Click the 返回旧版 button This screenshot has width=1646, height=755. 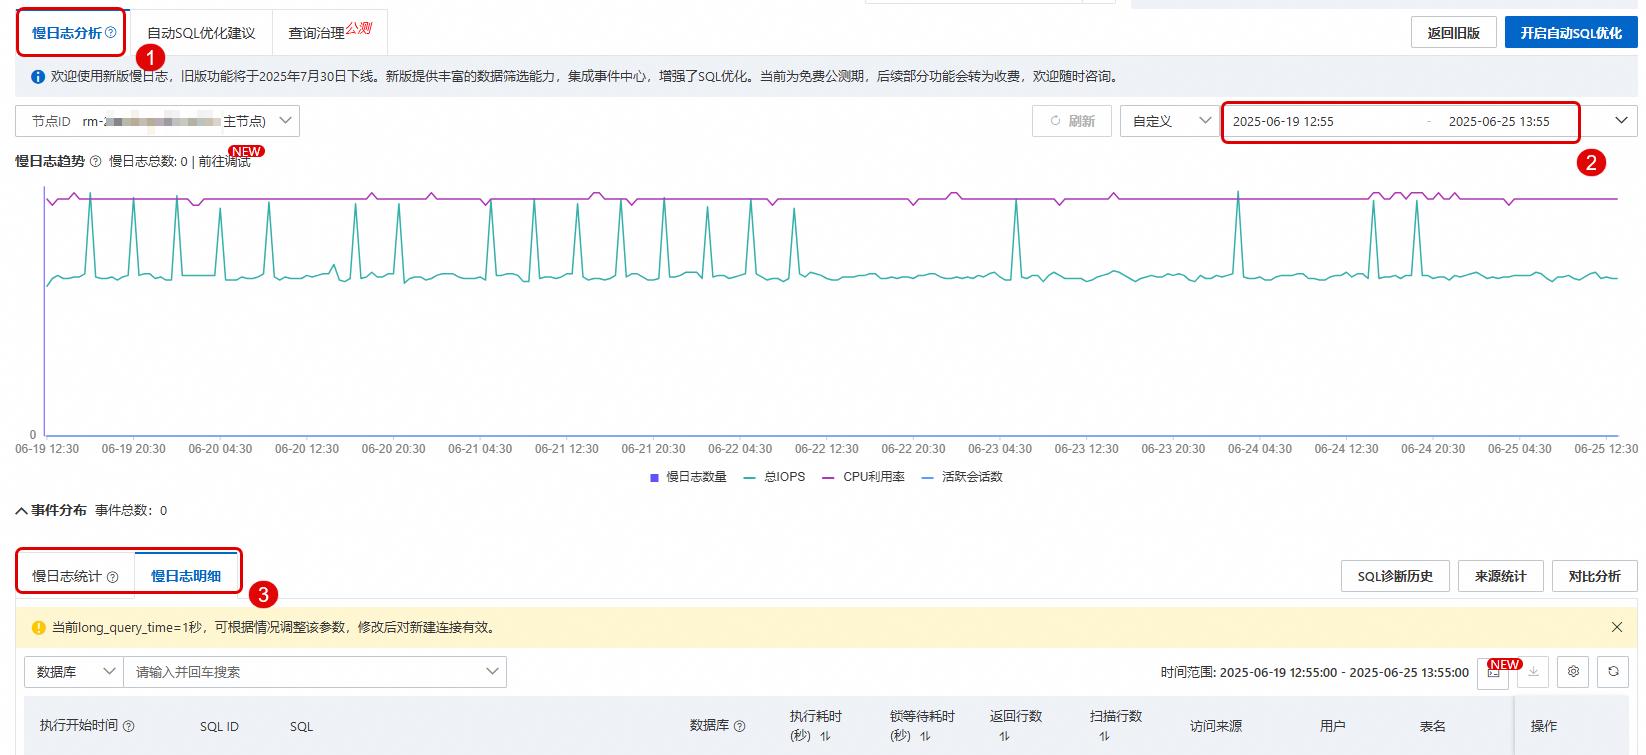pos(1454,33)
